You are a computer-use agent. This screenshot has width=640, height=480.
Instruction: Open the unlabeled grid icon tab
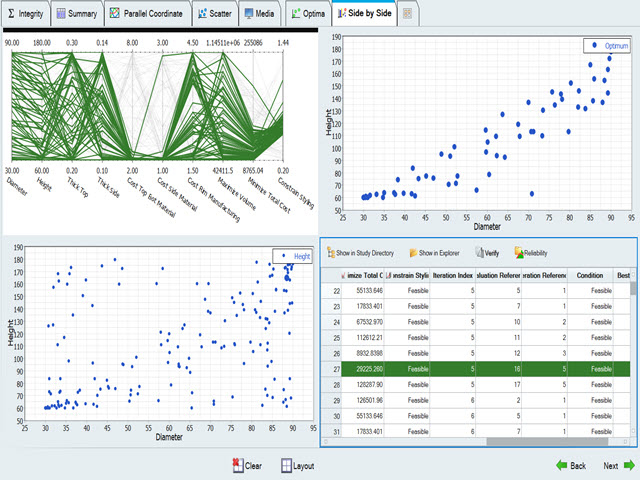(x=407, y=13)
